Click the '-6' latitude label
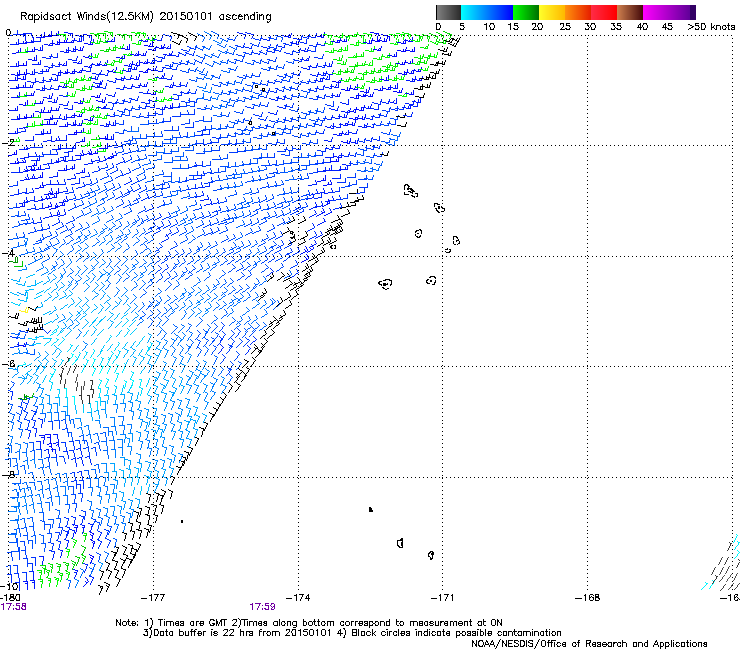 click(8, 363)
